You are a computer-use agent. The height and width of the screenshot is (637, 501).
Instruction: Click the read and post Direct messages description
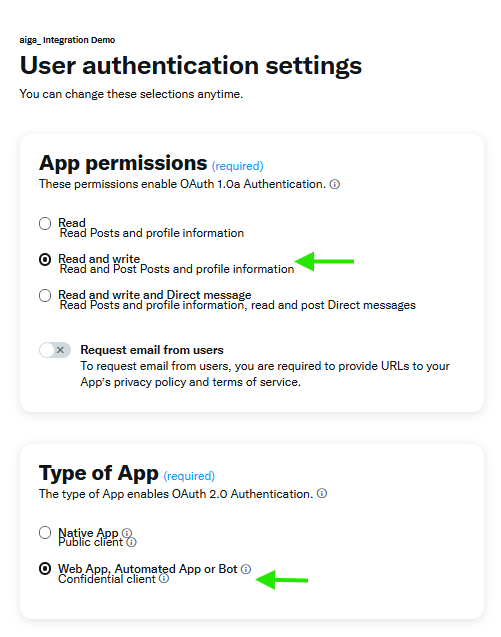(333, 305)
